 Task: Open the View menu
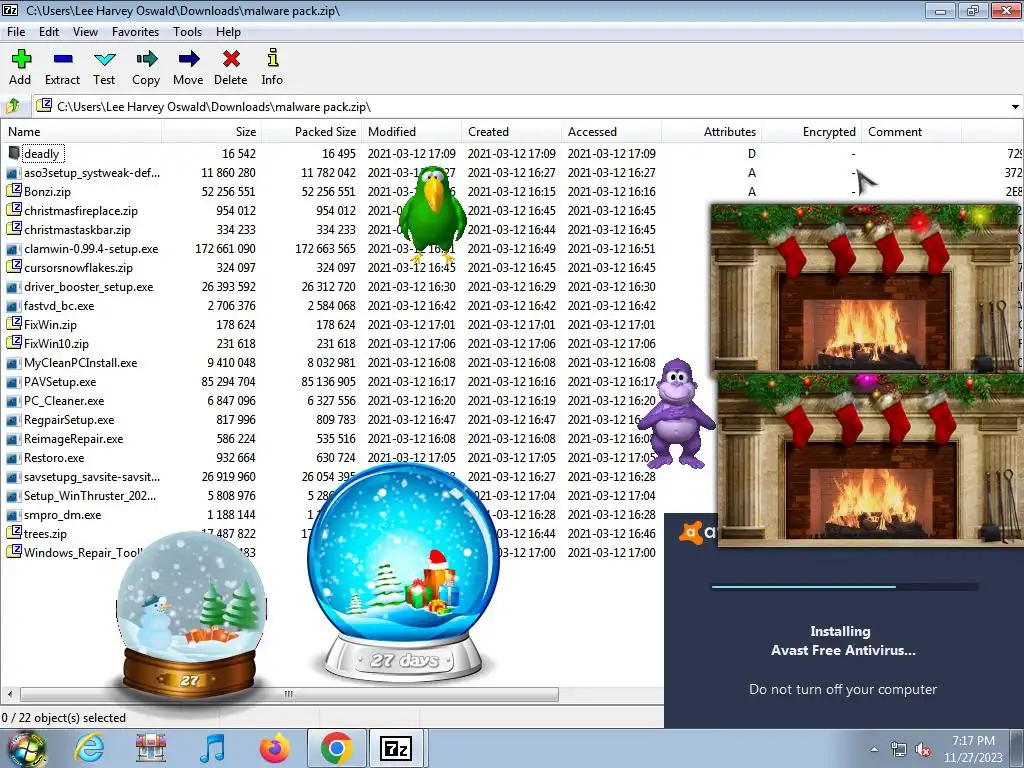point(85,31)
